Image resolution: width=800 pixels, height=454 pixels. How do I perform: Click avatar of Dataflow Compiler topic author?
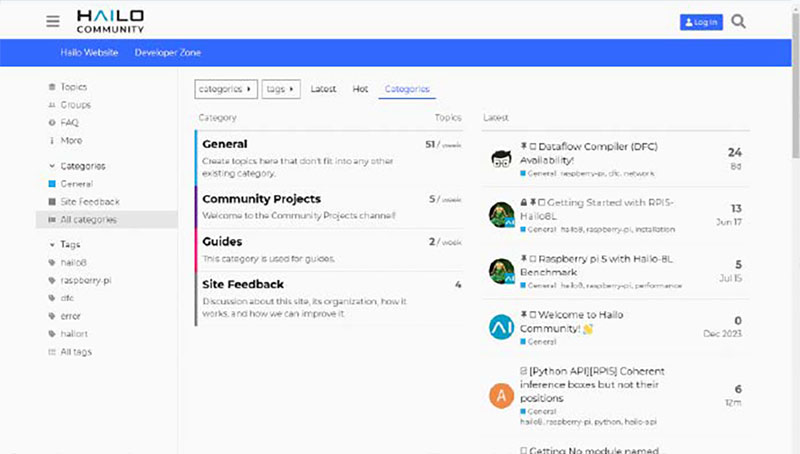(502, 159)
